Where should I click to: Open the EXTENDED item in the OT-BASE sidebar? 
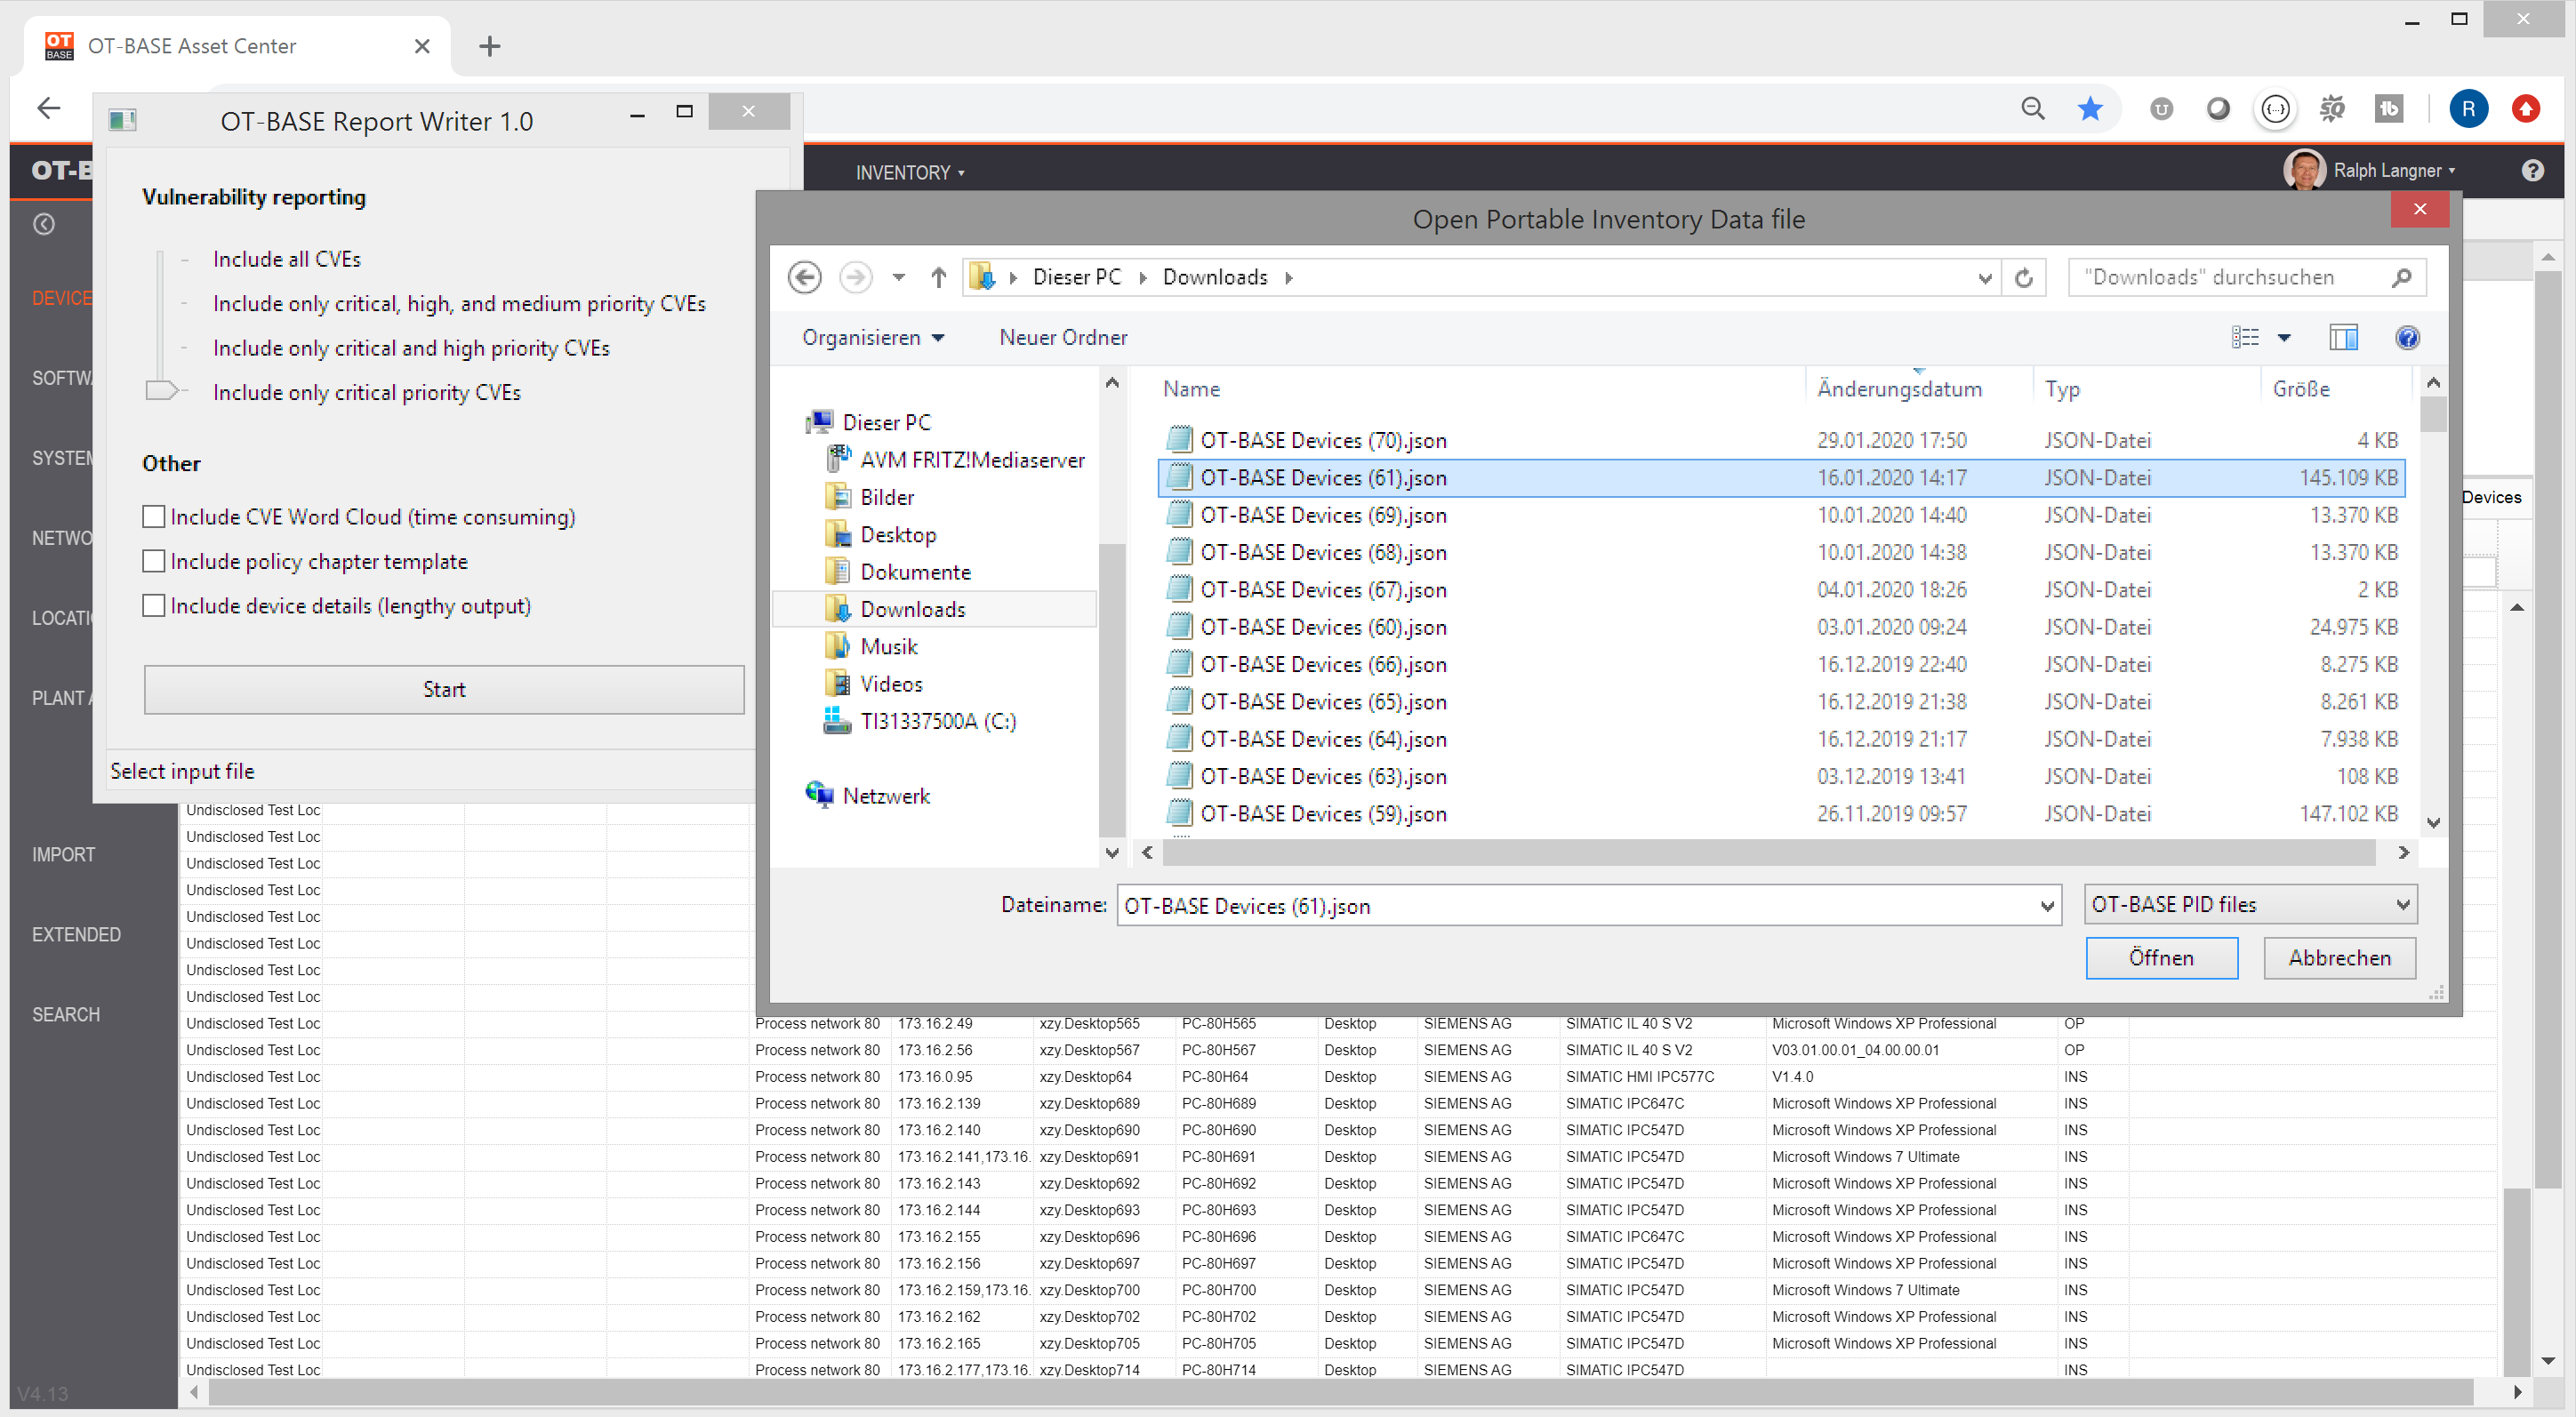pos(76,935)
